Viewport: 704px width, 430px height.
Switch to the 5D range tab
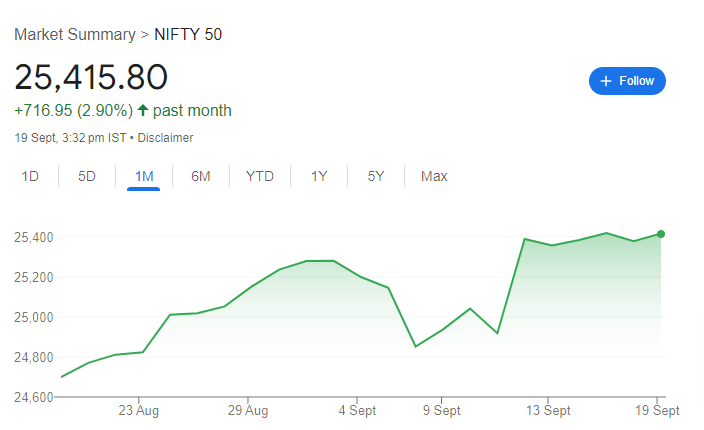[x=87, y=177]
